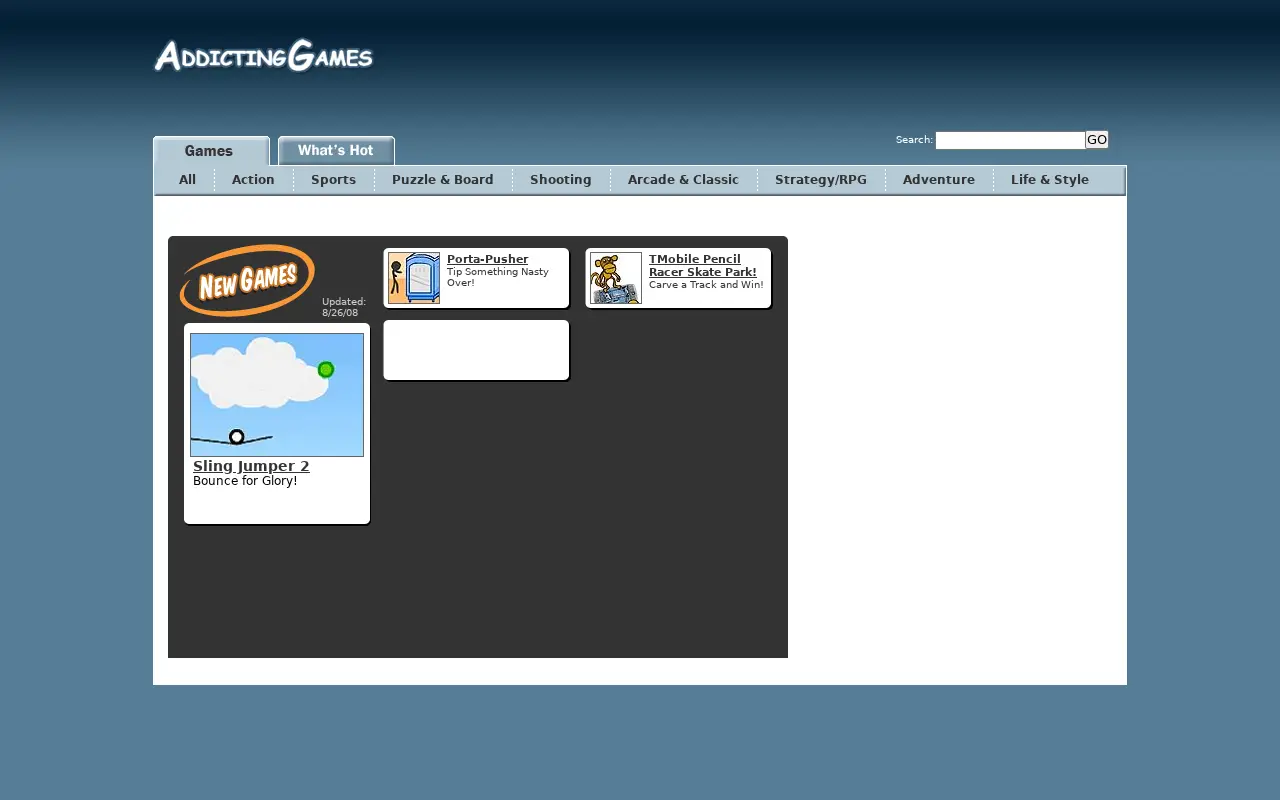Open the Strategy/RPG category

coord(821,180)
